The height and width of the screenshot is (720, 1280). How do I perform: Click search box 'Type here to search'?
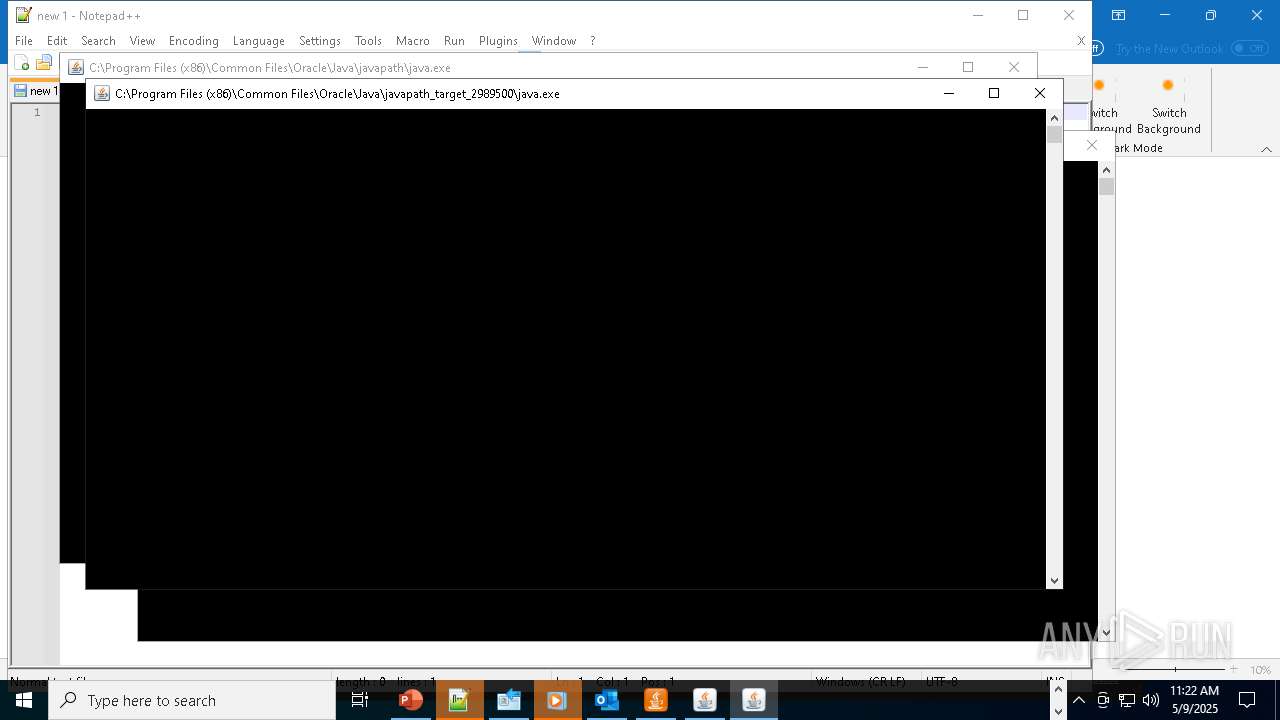tap(192, 701)
